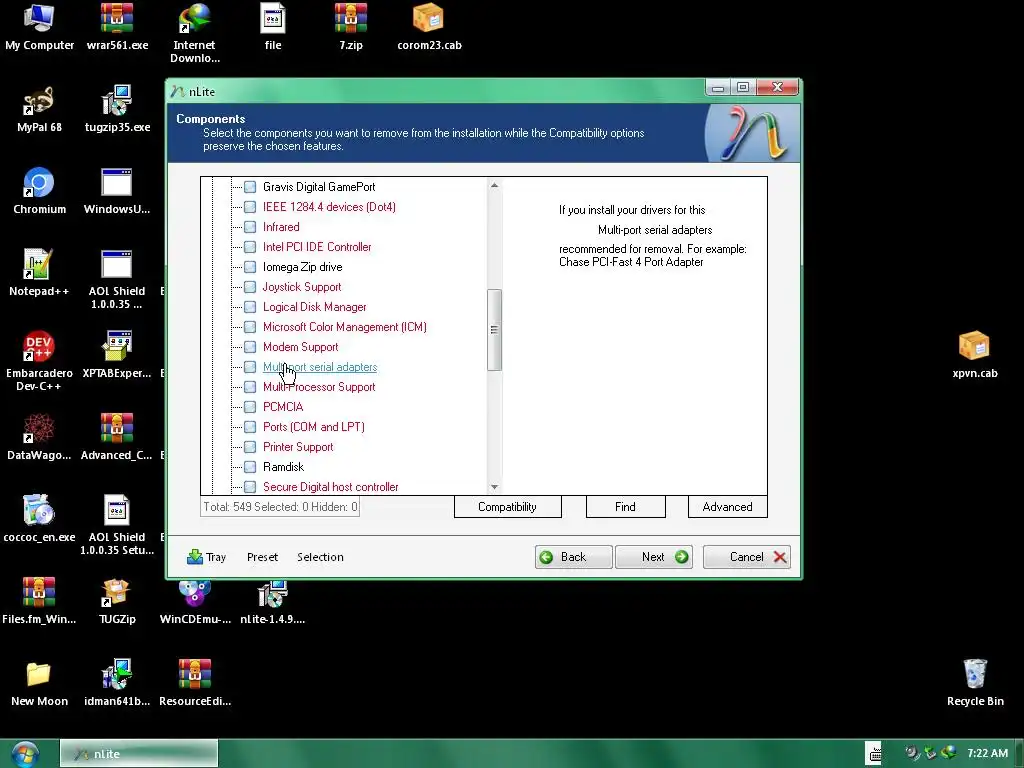
Task: Click nLite taskbar button
Action: coord(139,754)
